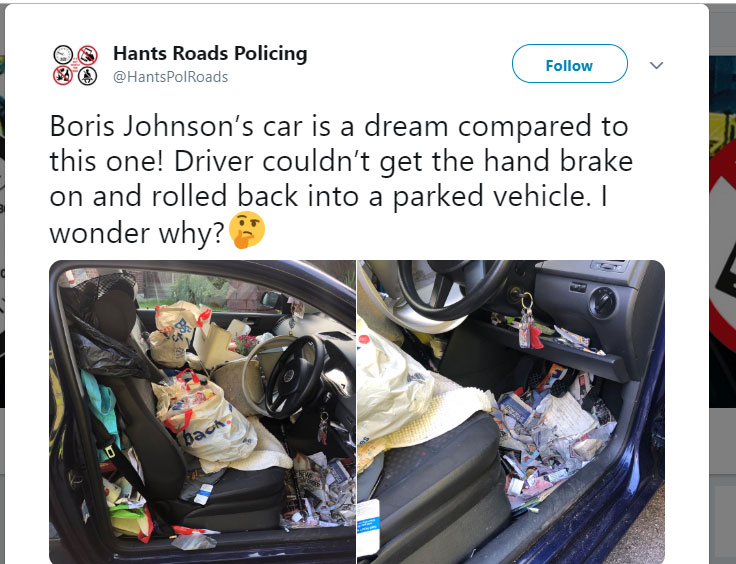Click the tweet text about Boris Johnson's car
Screen dimensions: 736x564
pyautogui.click(x=341, y=179)
